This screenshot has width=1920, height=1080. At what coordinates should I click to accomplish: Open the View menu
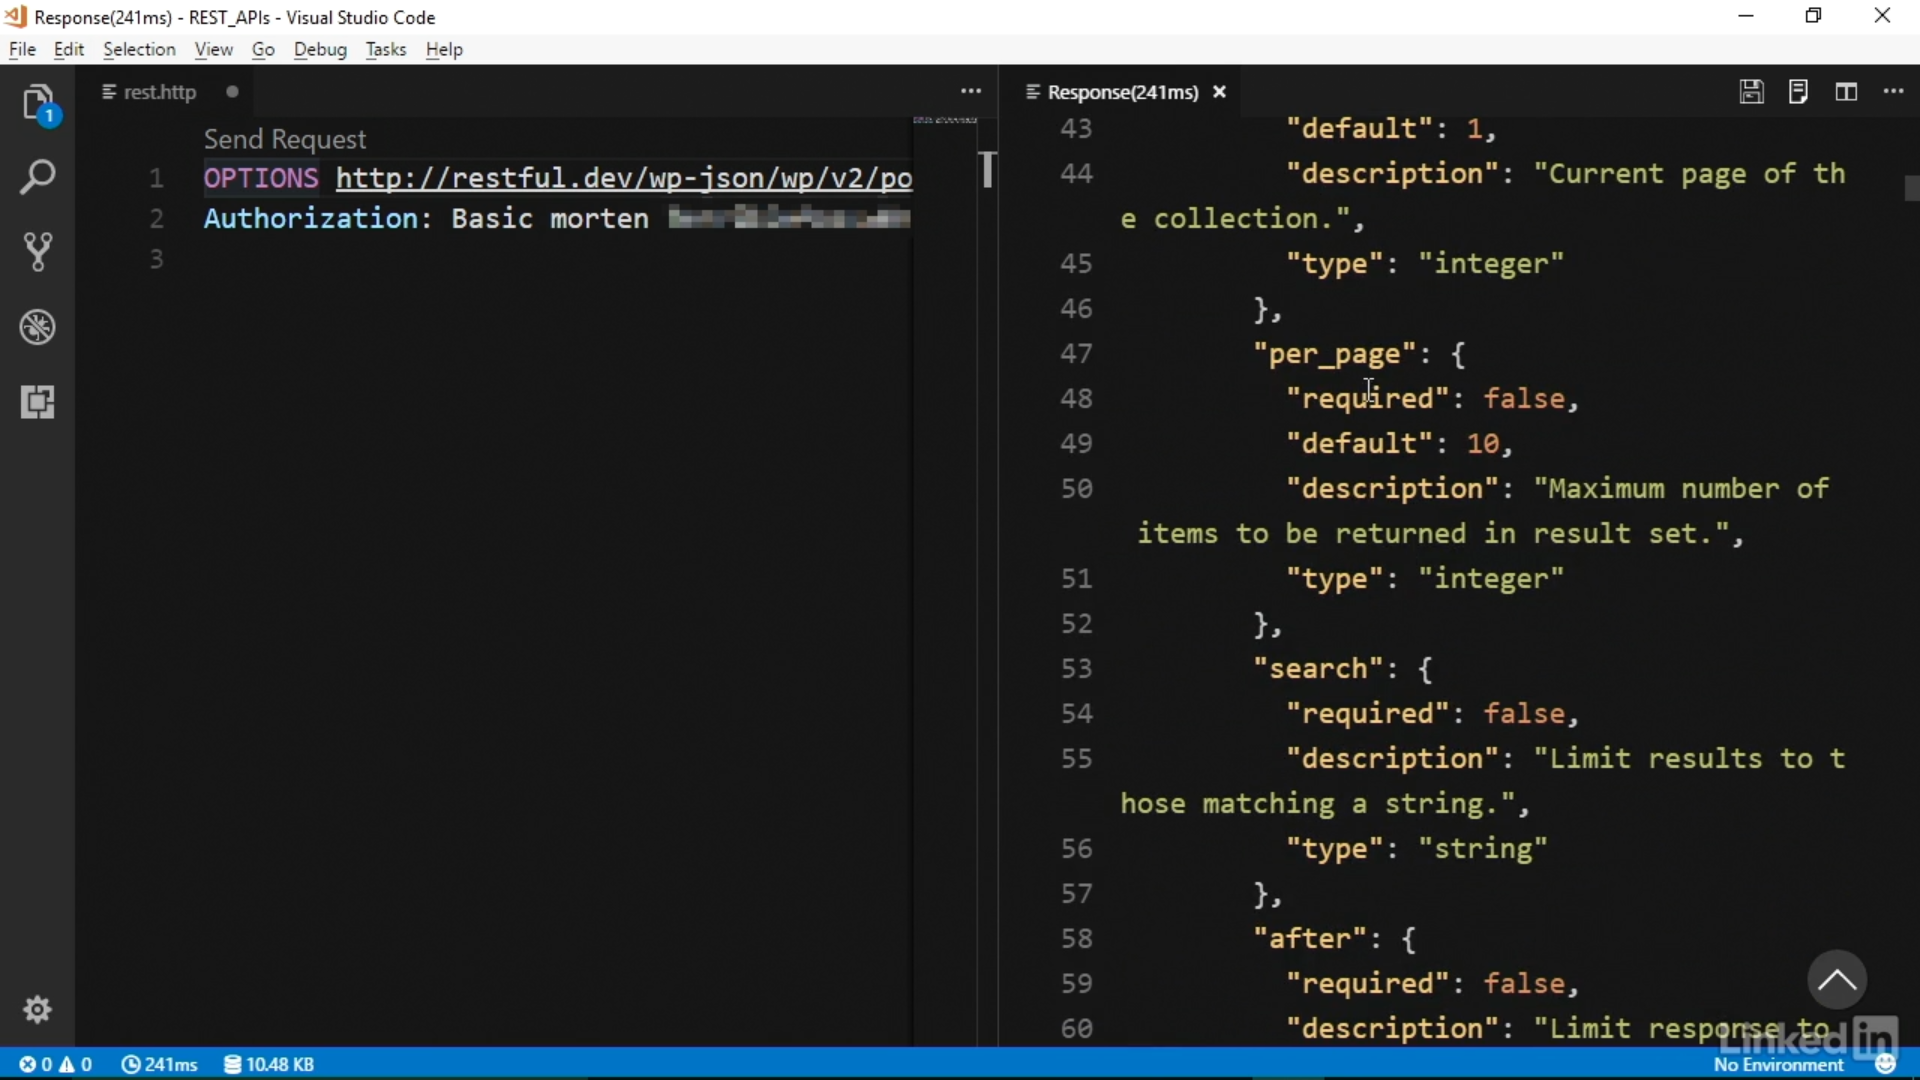[213, 49]
